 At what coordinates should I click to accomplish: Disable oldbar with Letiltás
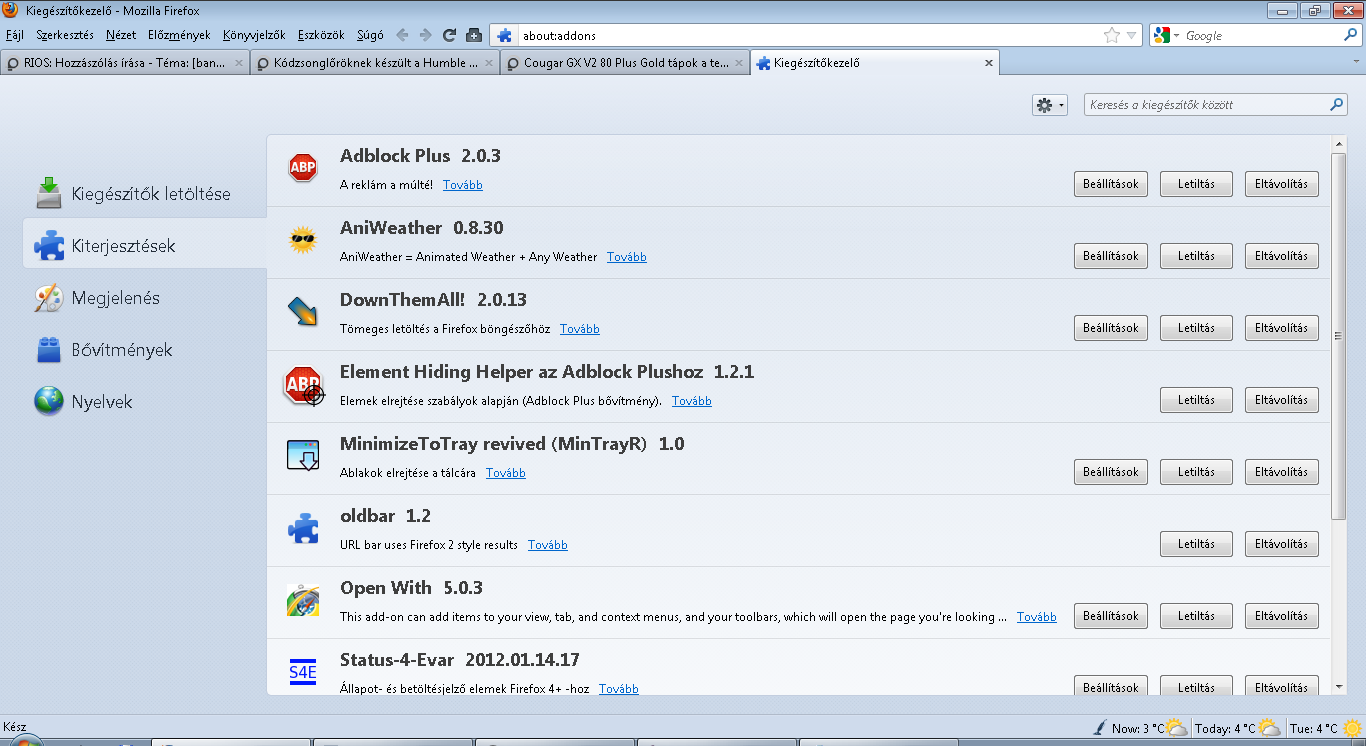pos(1196,544)
